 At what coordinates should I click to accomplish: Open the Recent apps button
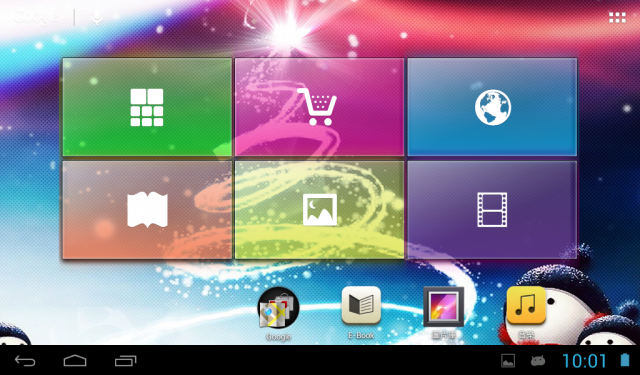[x=125, y=361]
